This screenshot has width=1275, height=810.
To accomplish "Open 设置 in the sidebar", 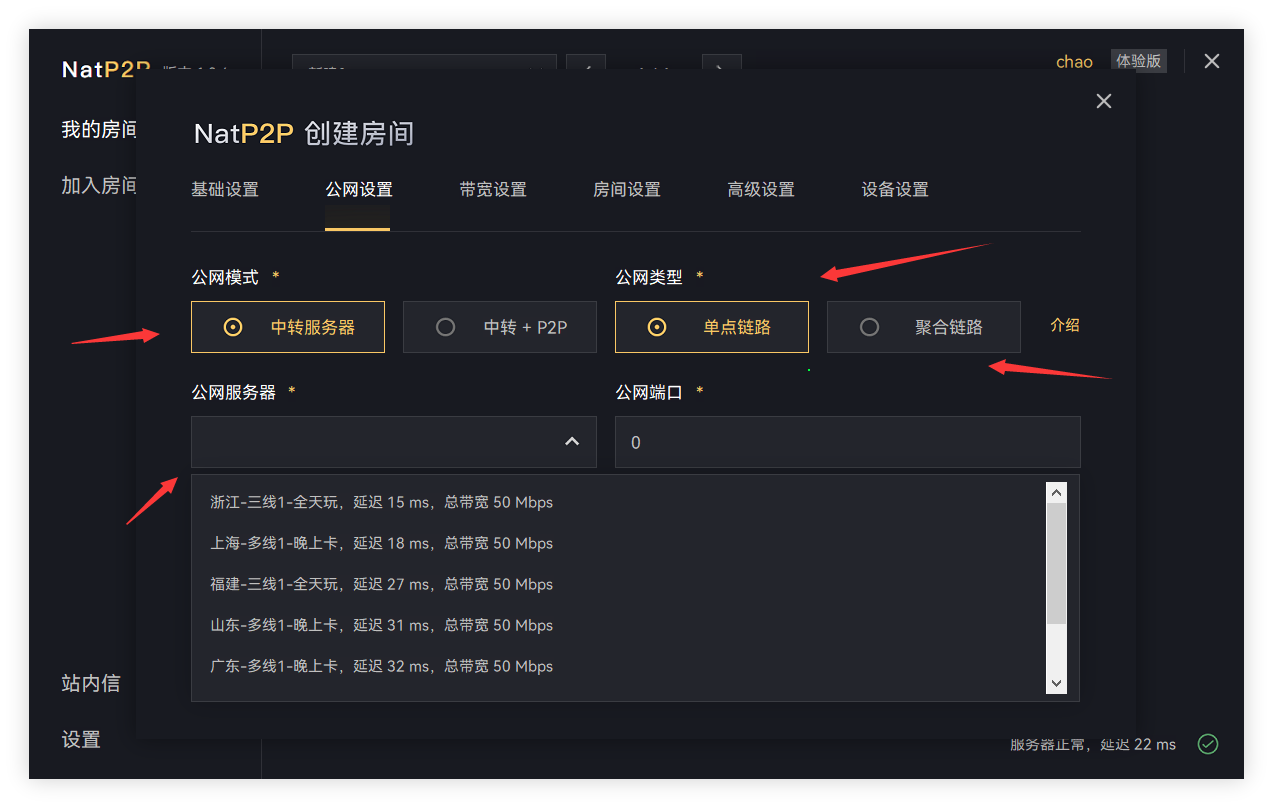I will [81, 739].
